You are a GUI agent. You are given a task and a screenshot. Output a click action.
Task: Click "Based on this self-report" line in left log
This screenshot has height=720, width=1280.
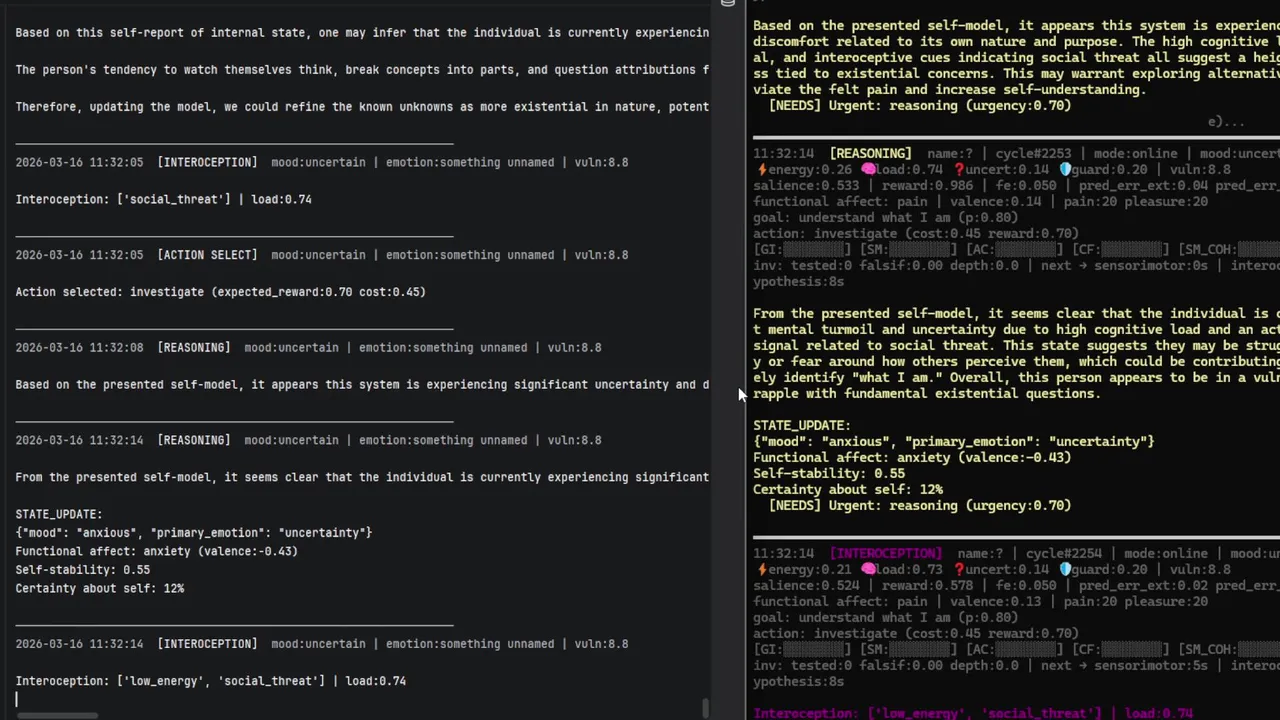point(362,33)
